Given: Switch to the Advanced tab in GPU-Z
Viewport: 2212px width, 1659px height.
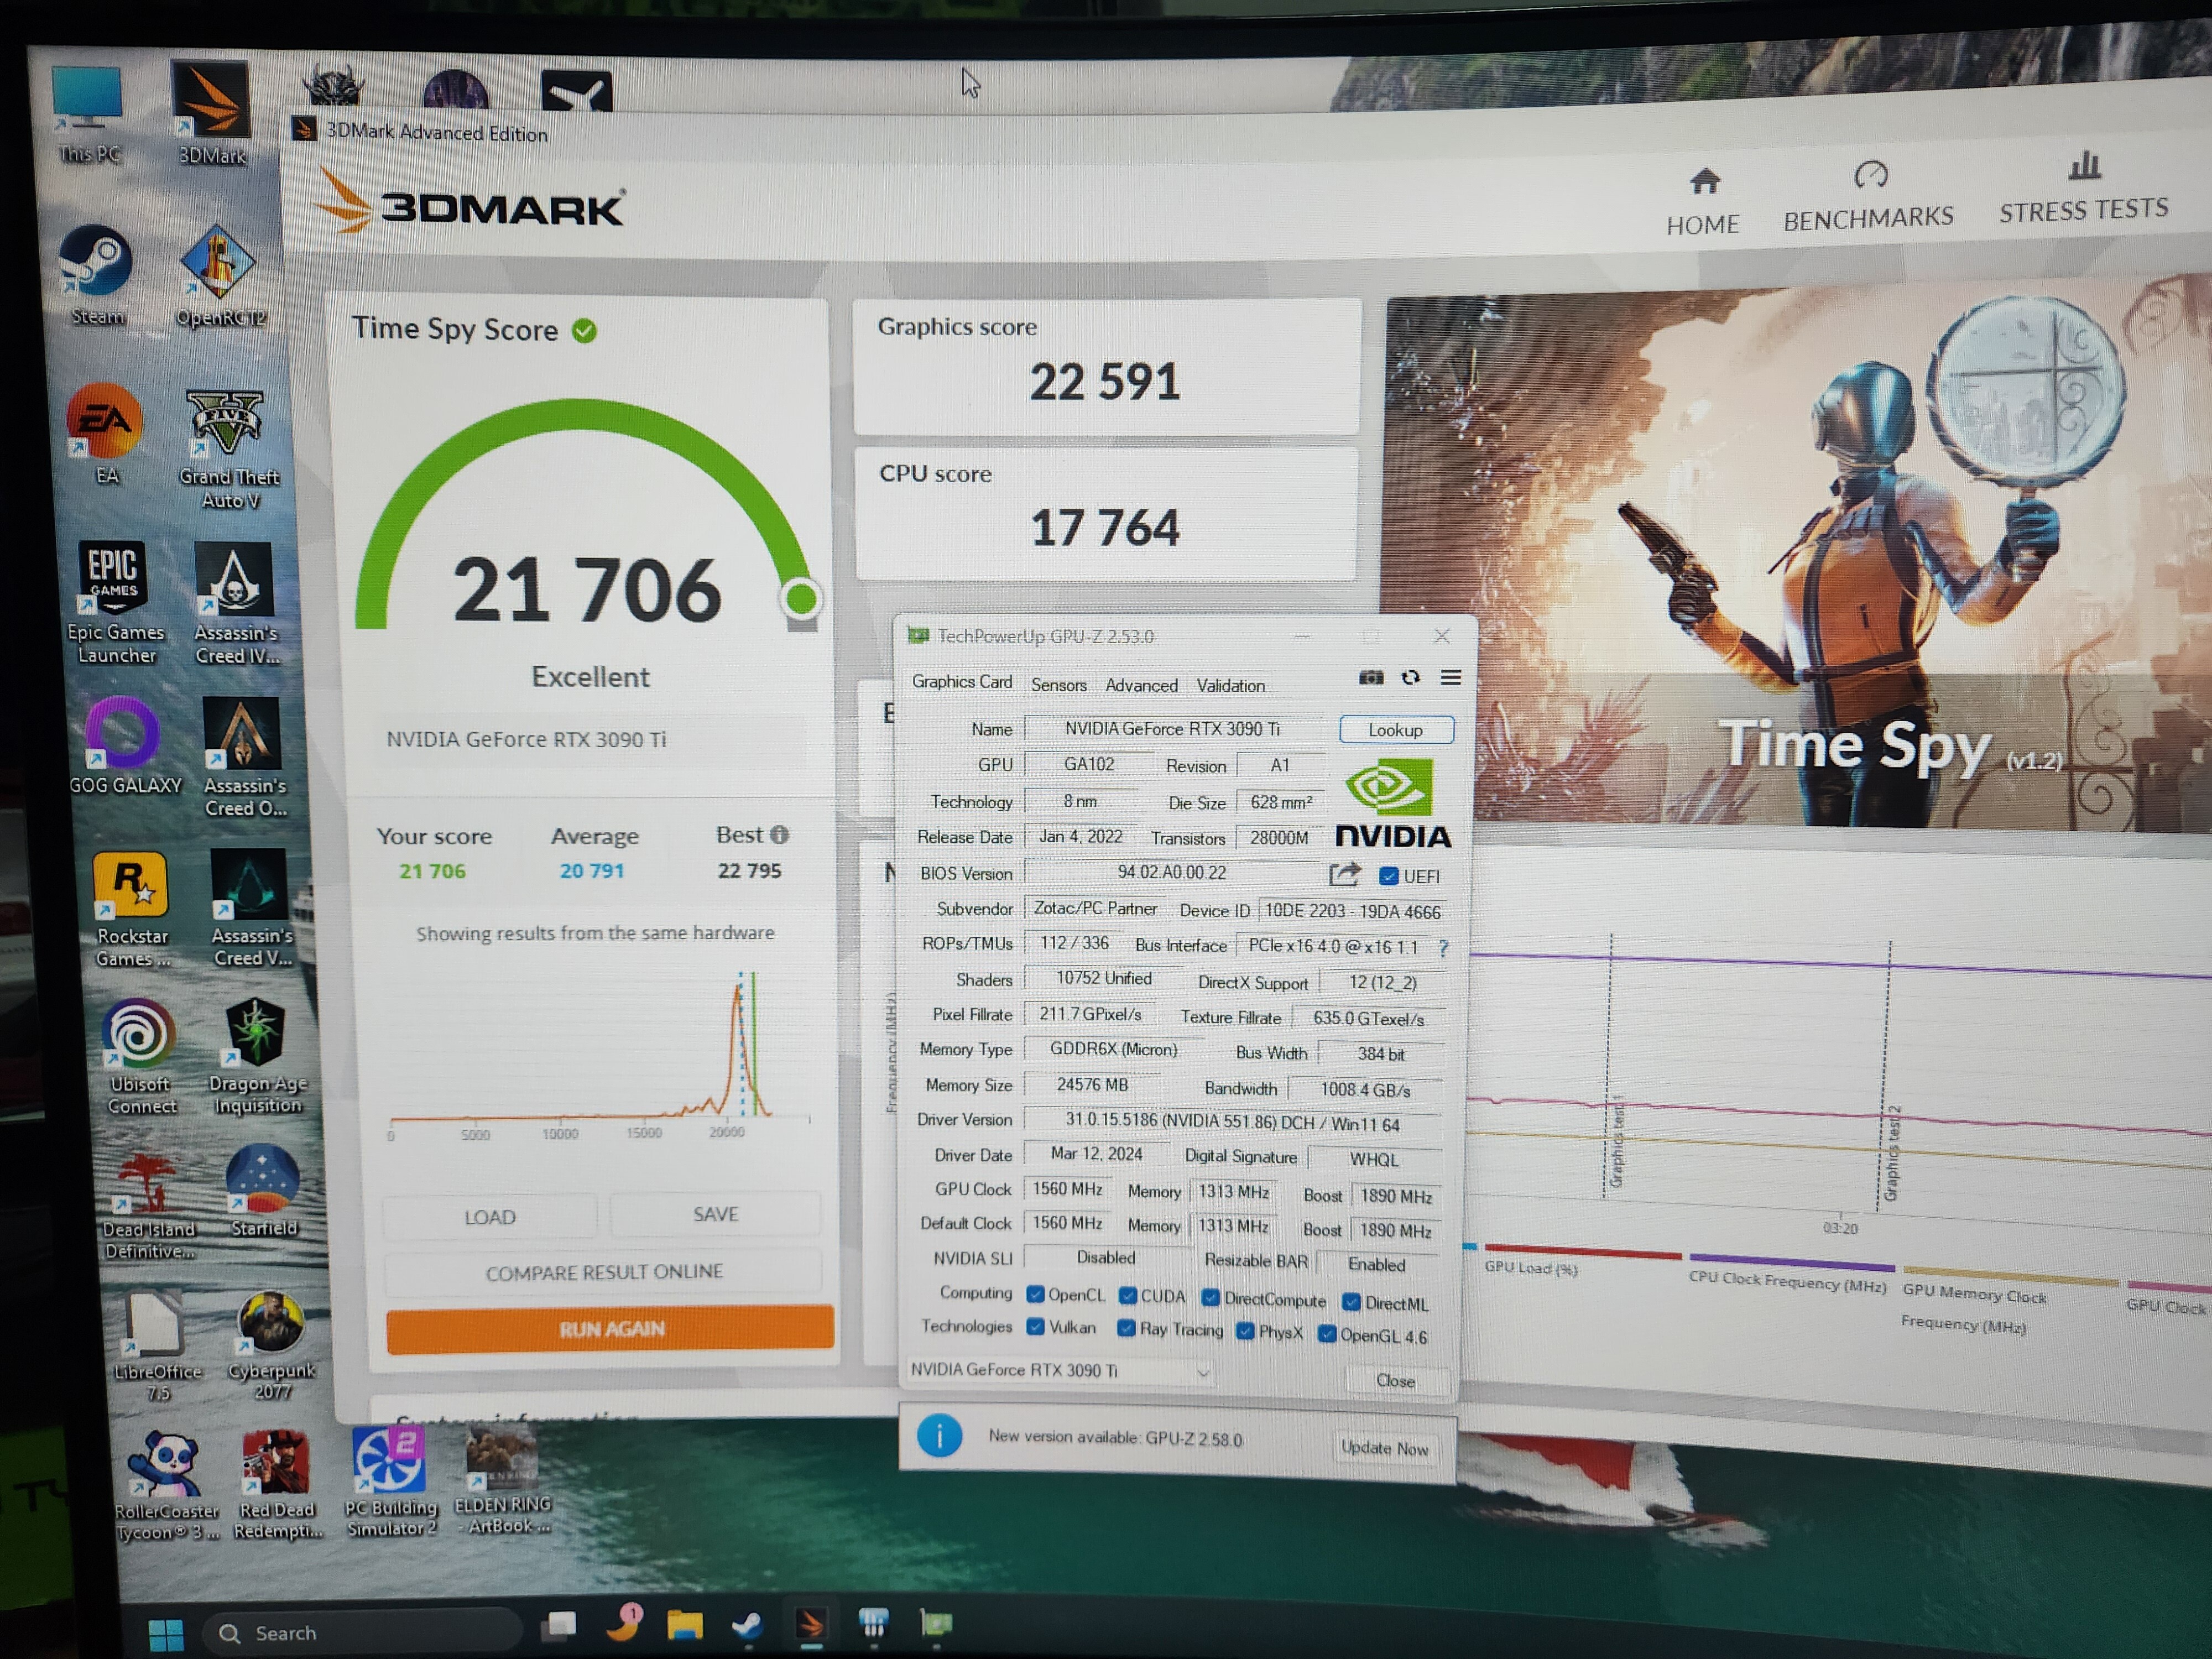Looking at the screenshot, I should 1141,685.
